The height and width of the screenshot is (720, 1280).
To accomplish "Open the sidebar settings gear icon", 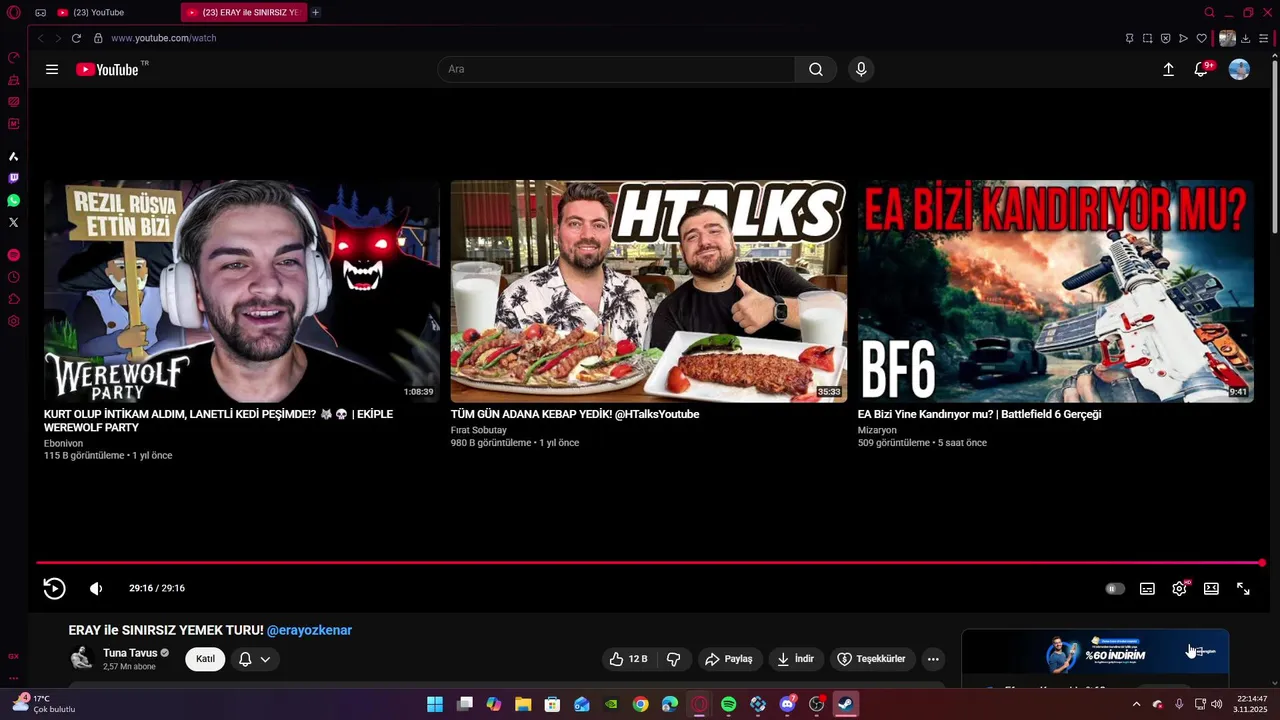I will point(13,321).
